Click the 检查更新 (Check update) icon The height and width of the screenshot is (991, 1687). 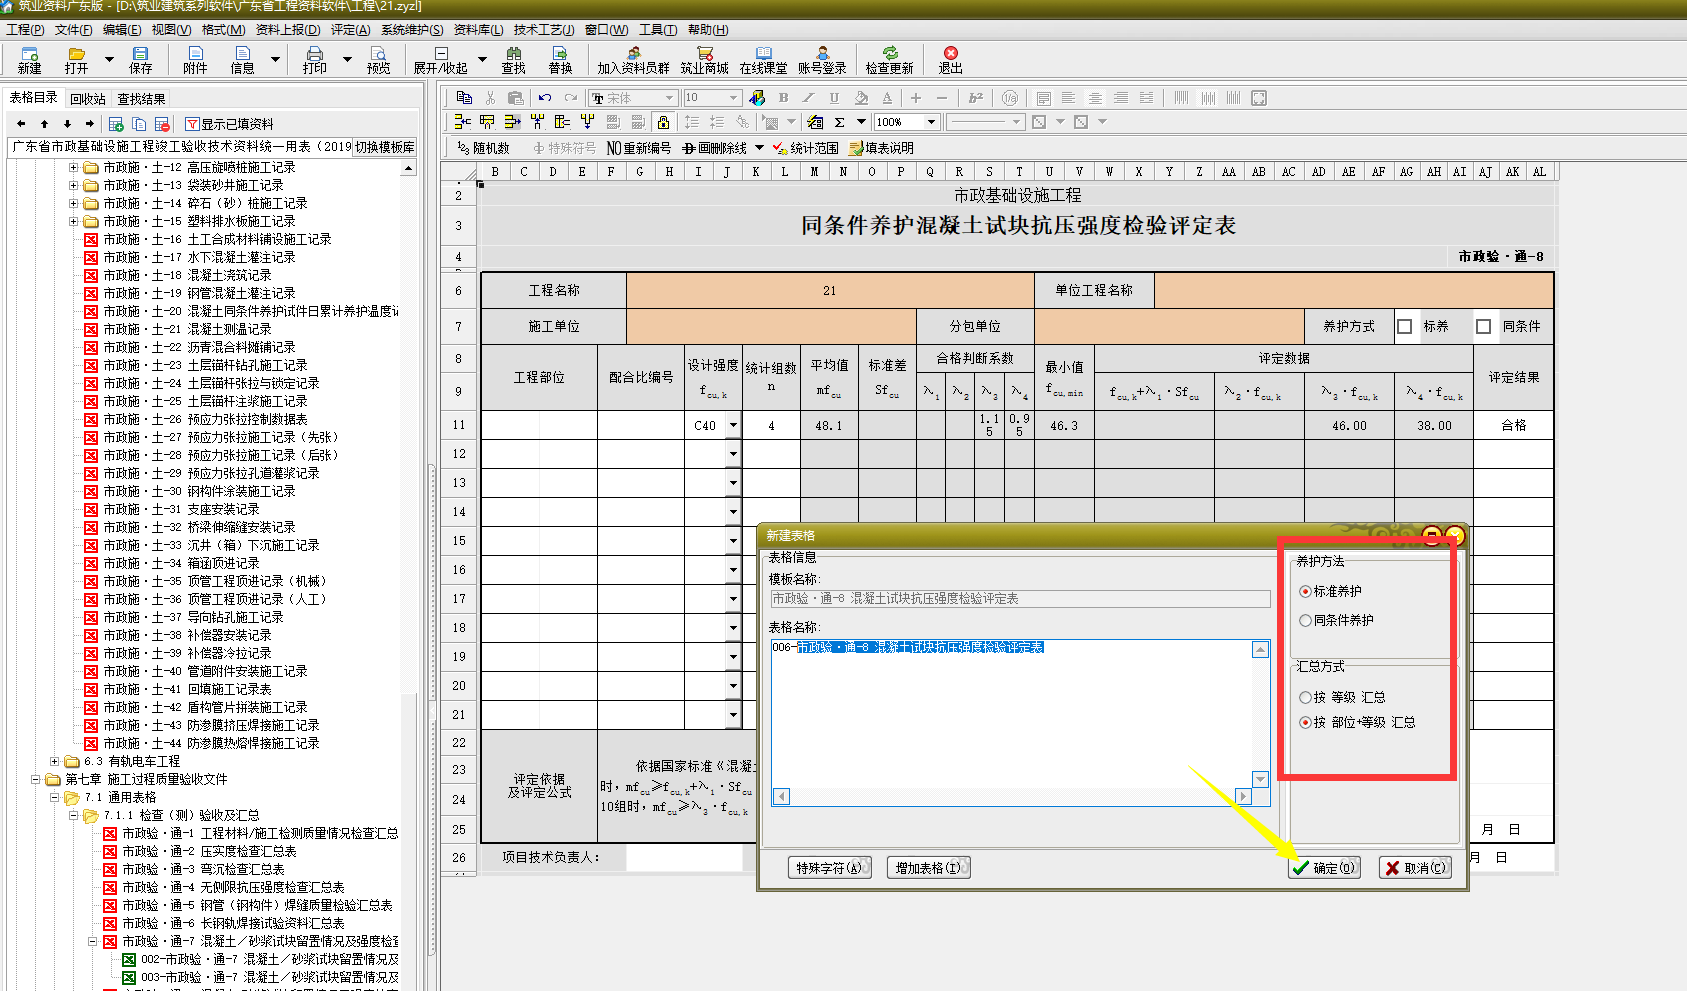tap(889, 59)
